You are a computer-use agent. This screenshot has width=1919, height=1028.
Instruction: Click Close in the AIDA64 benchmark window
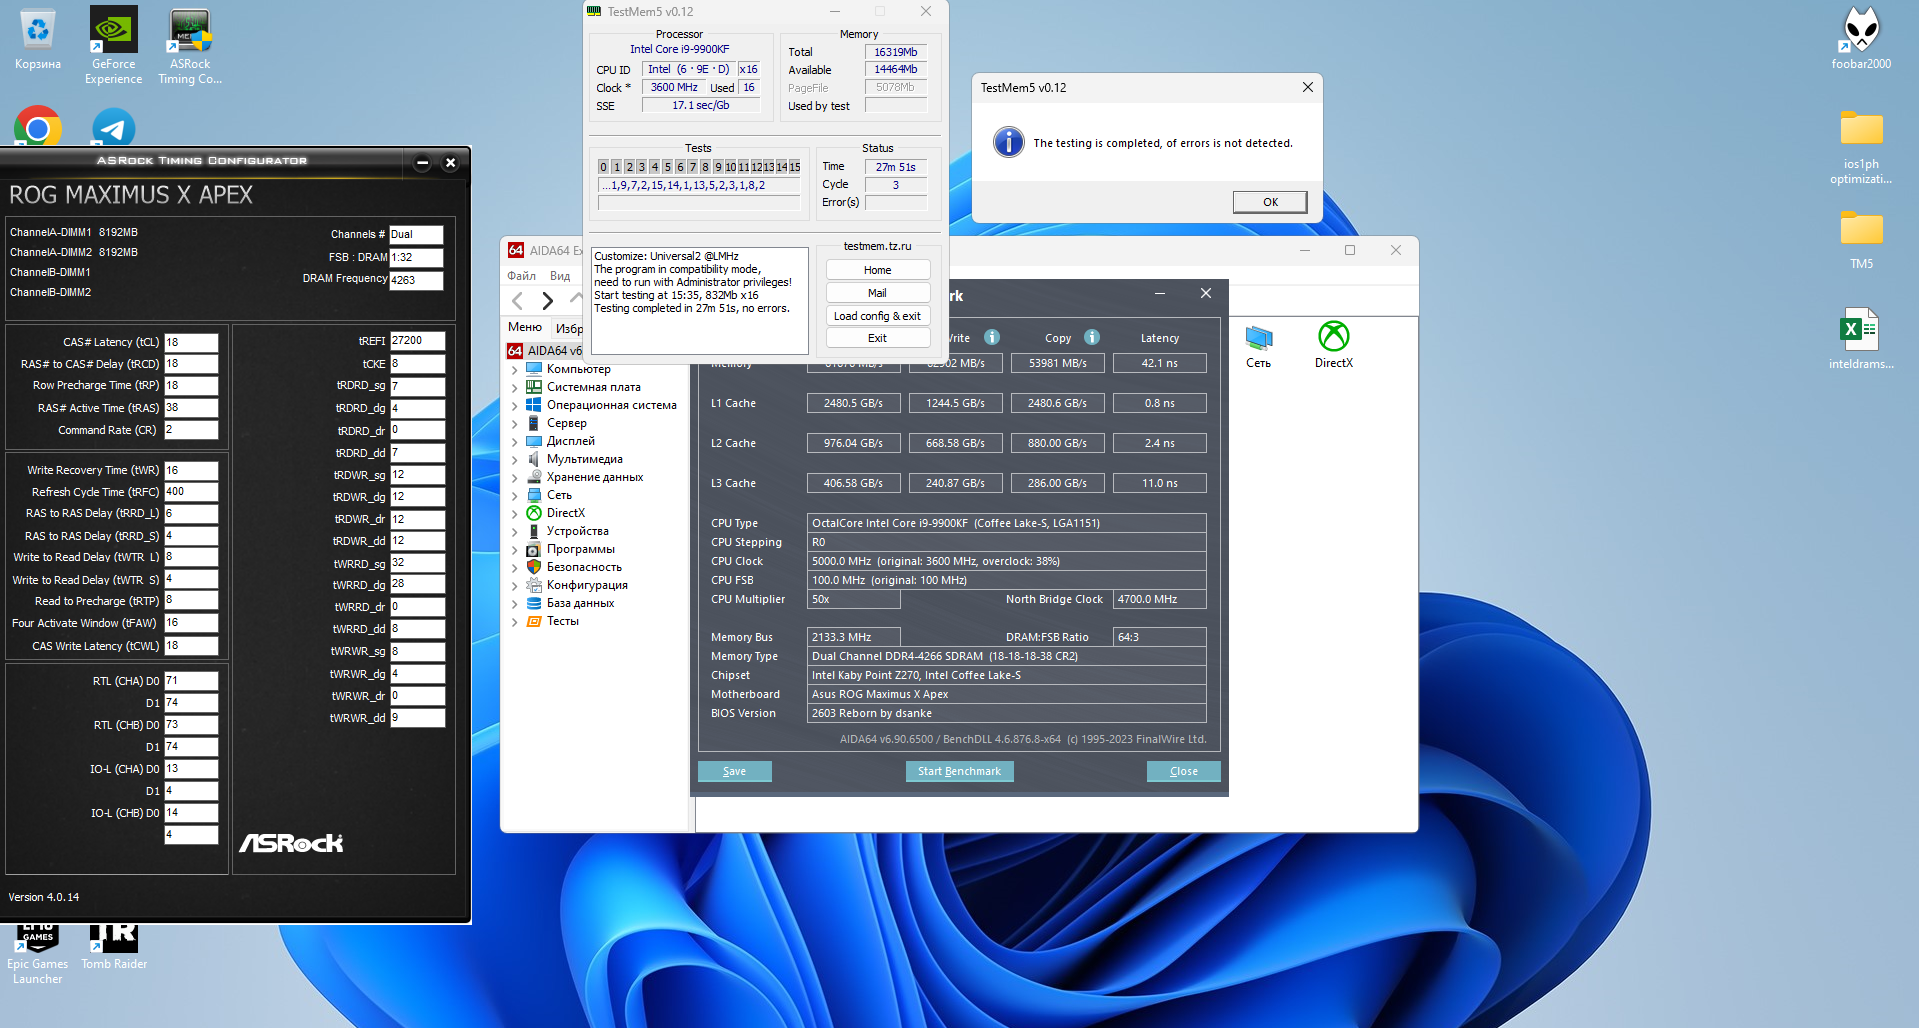1183,771
